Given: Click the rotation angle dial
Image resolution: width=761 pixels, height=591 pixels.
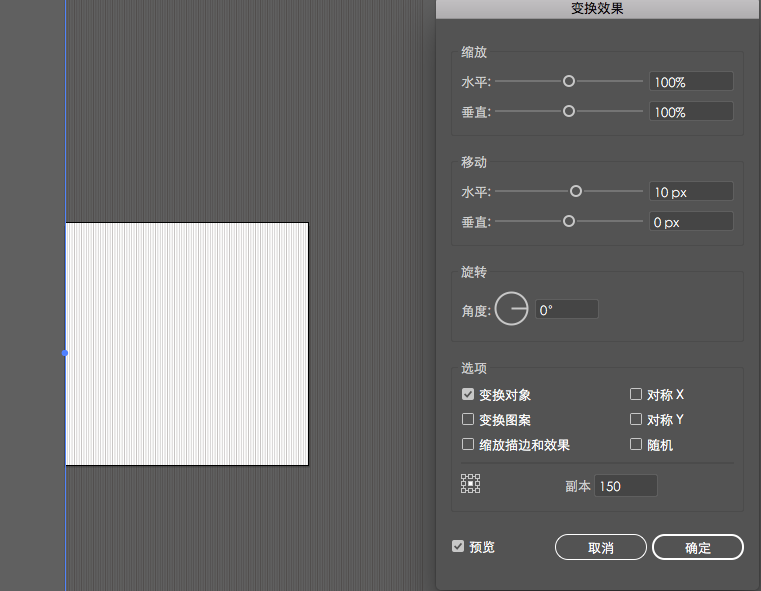Looking at the screenshot, I should 512,310.
